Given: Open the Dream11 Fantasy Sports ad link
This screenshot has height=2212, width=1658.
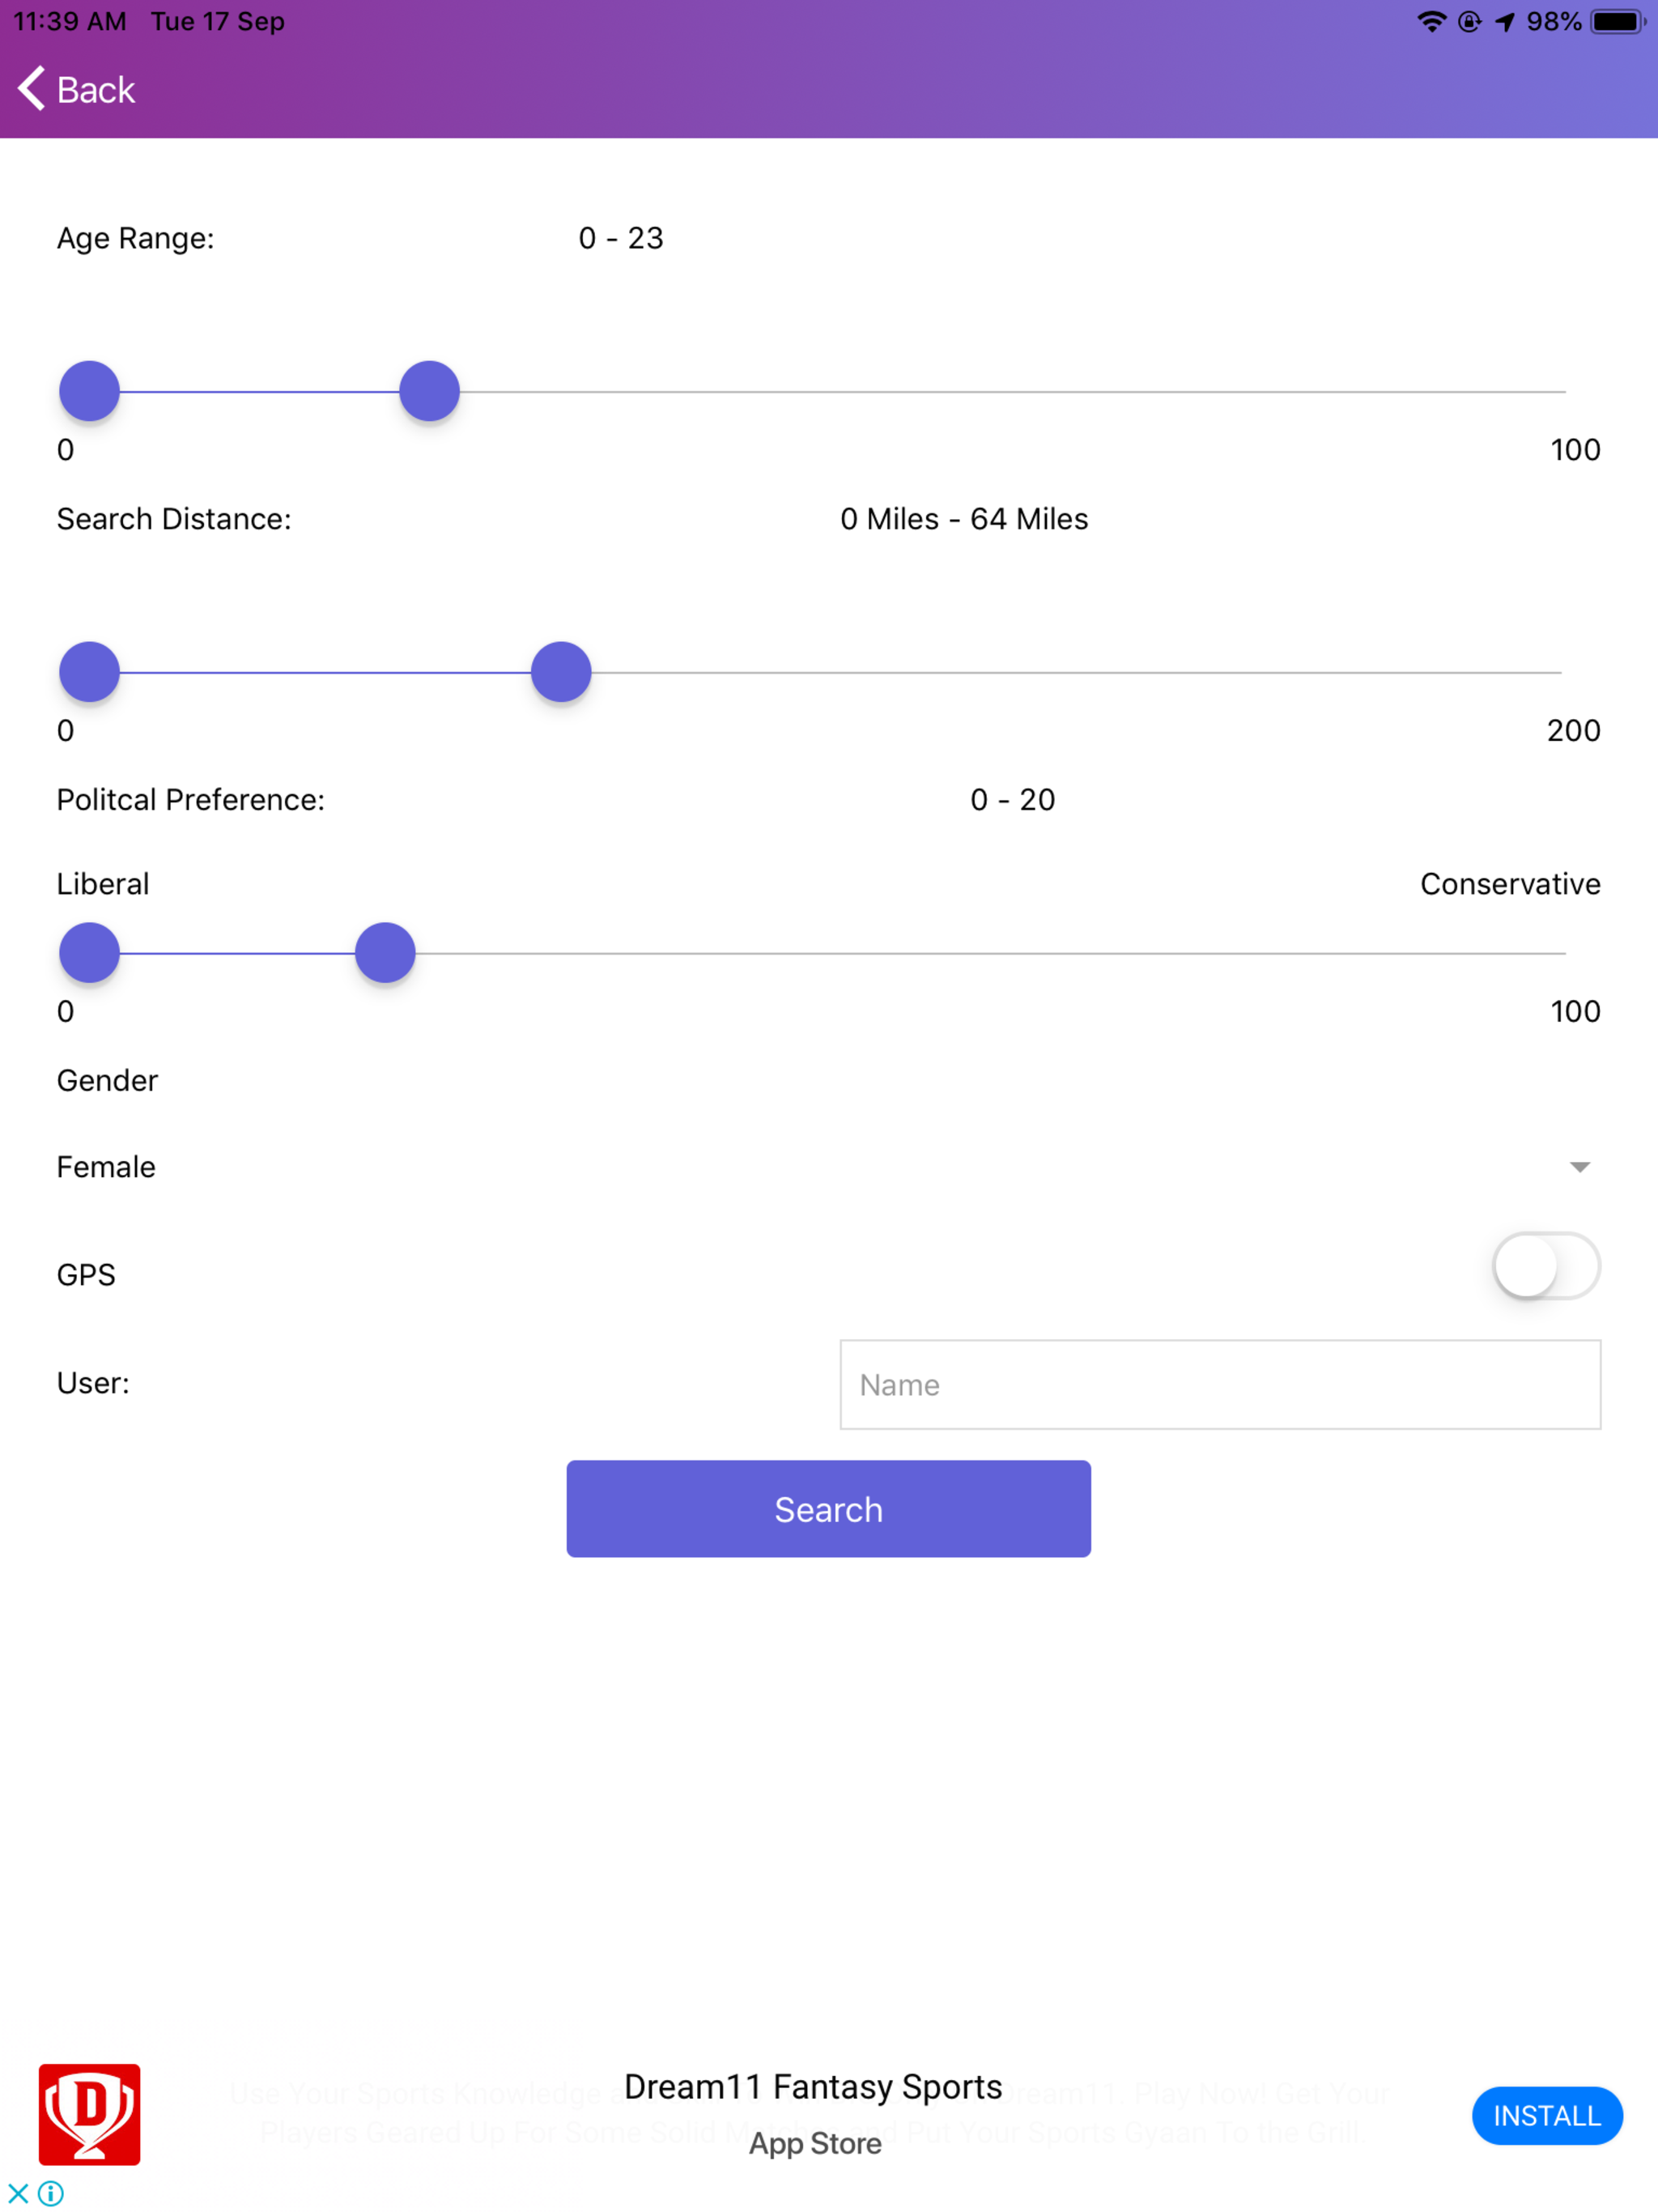Looking at the screenshot, I should 813,2084.
